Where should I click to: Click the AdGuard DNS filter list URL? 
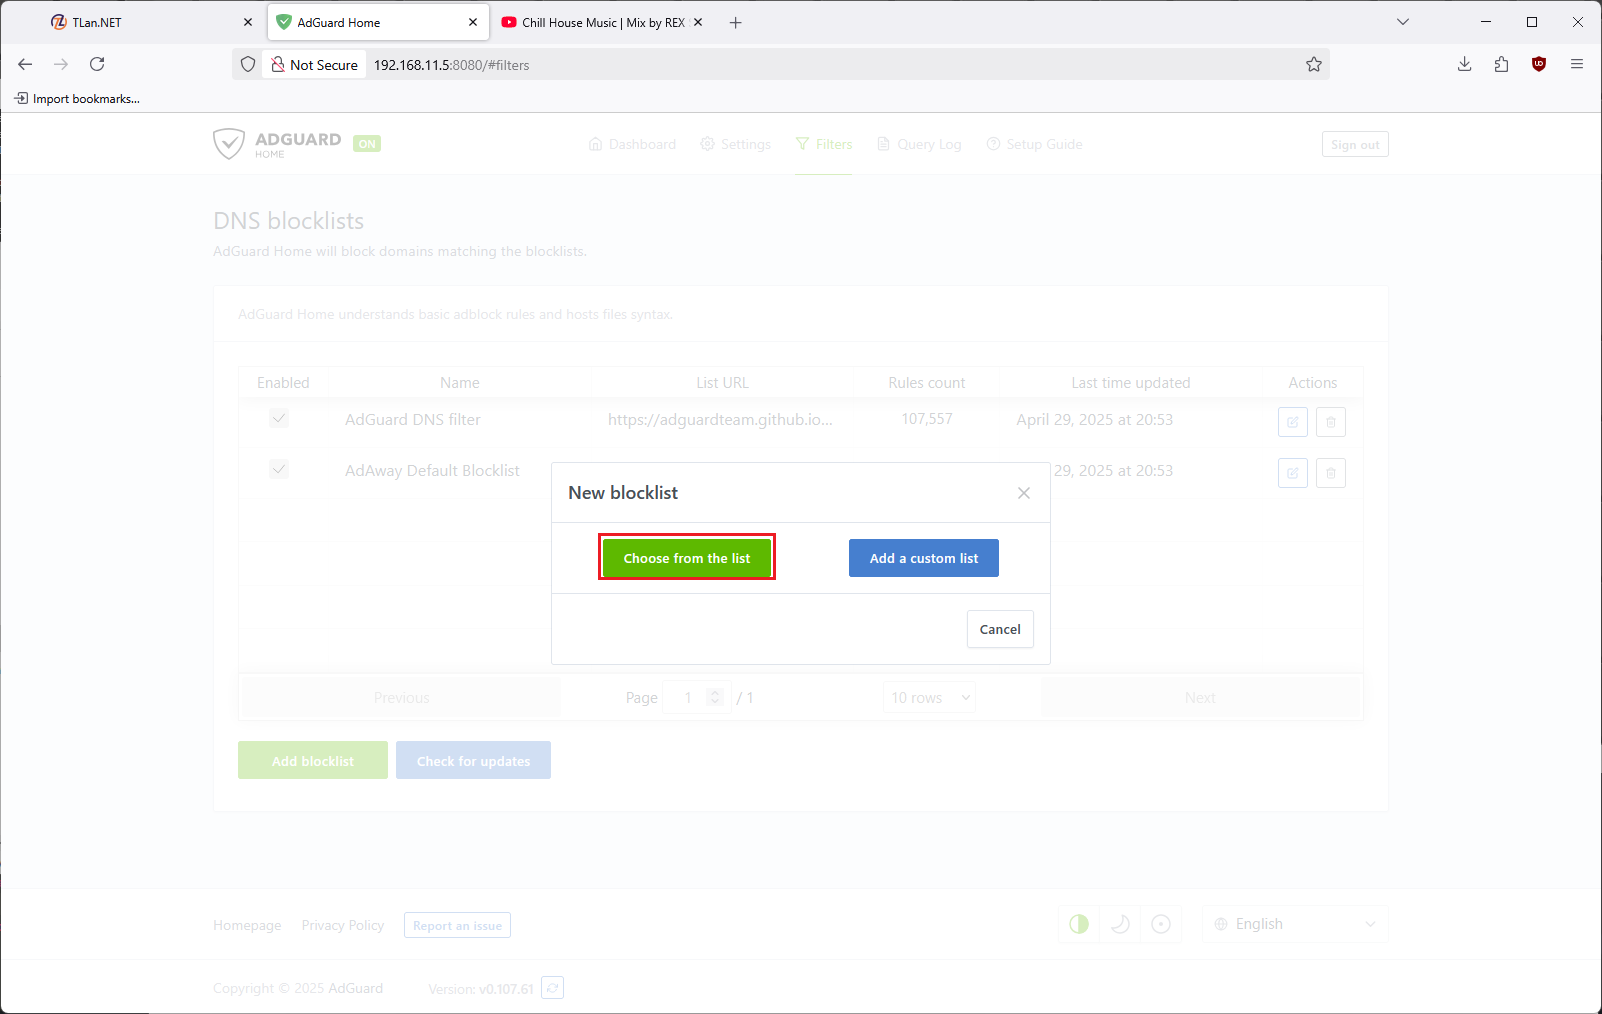[x=720, y=420]
